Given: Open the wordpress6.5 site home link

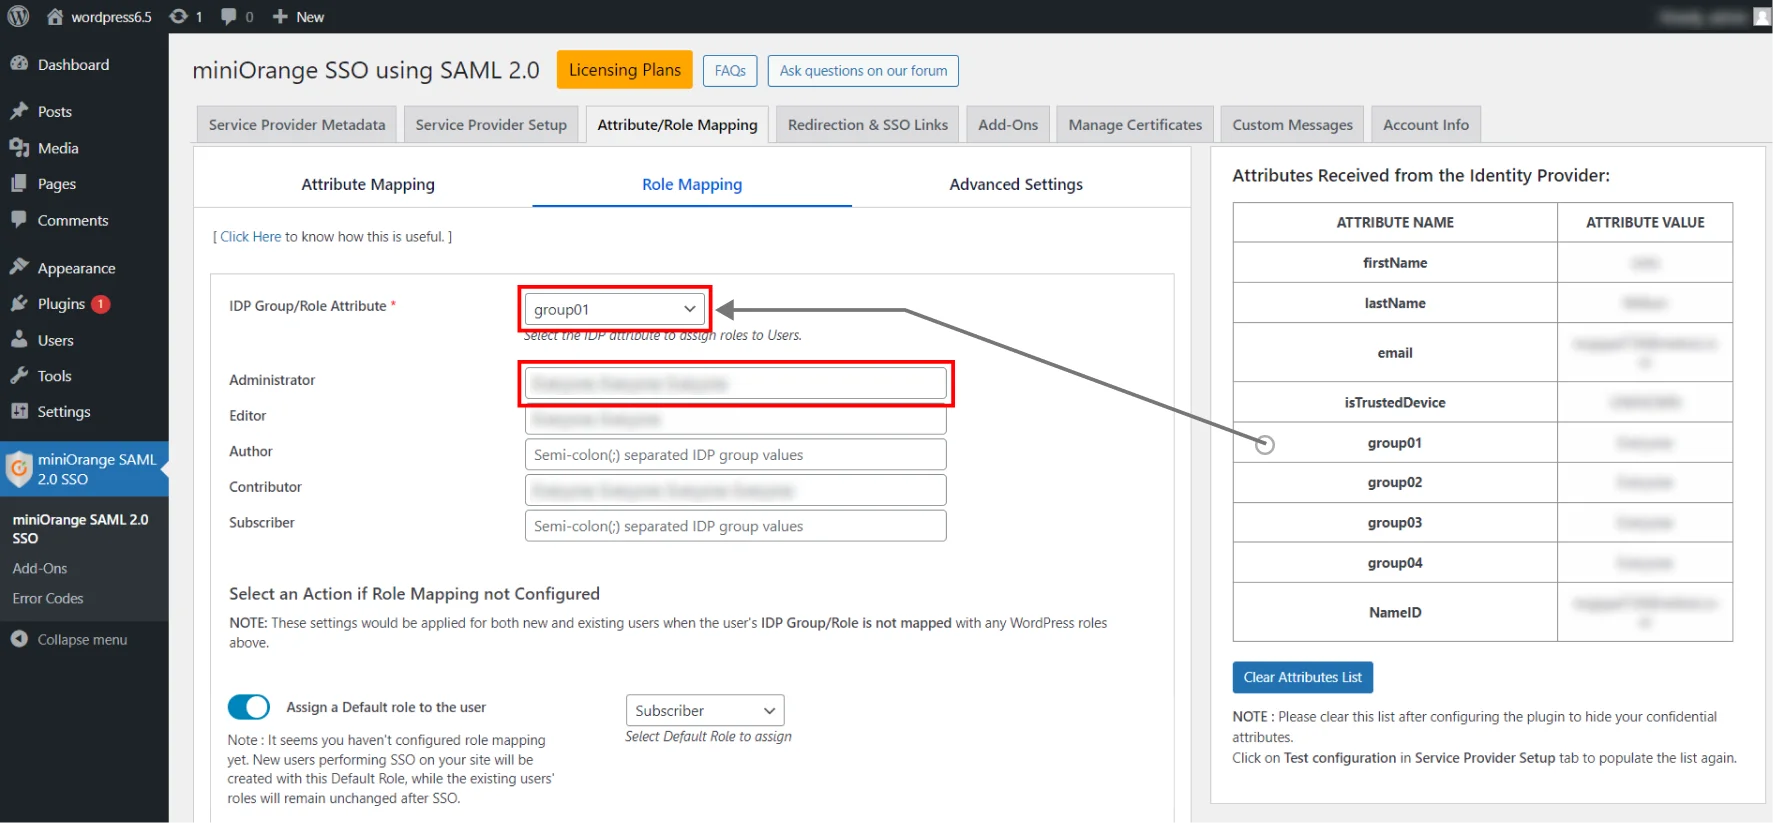Looking at the screenshot, I should tap(100, 16).
